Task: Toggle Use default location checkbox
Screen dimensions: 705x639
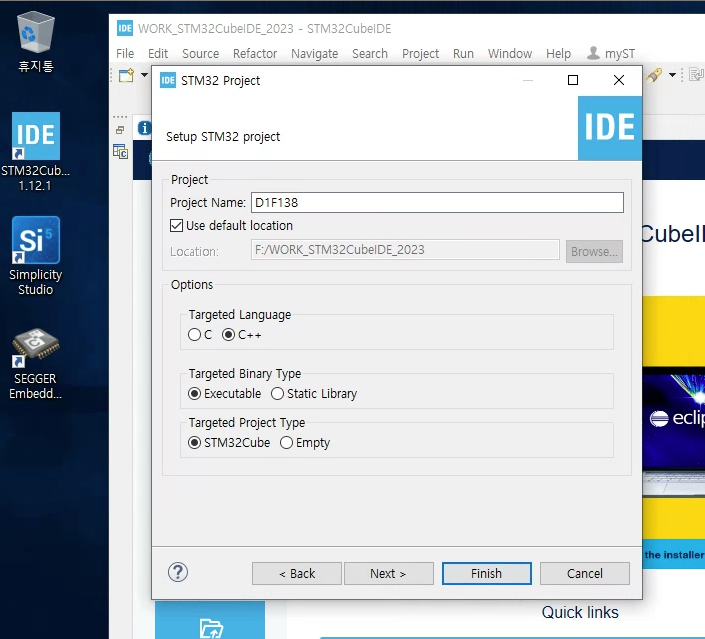Action: click(176, 225)
